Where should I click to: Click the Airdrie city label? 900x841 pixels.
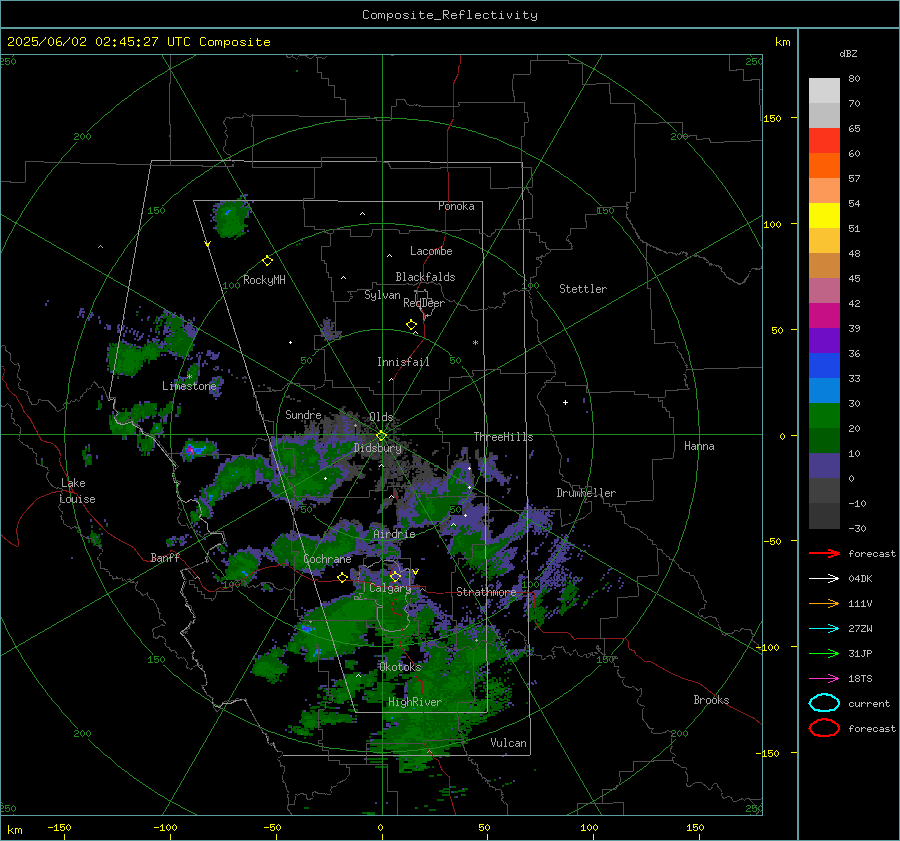(x=394, y=534)
